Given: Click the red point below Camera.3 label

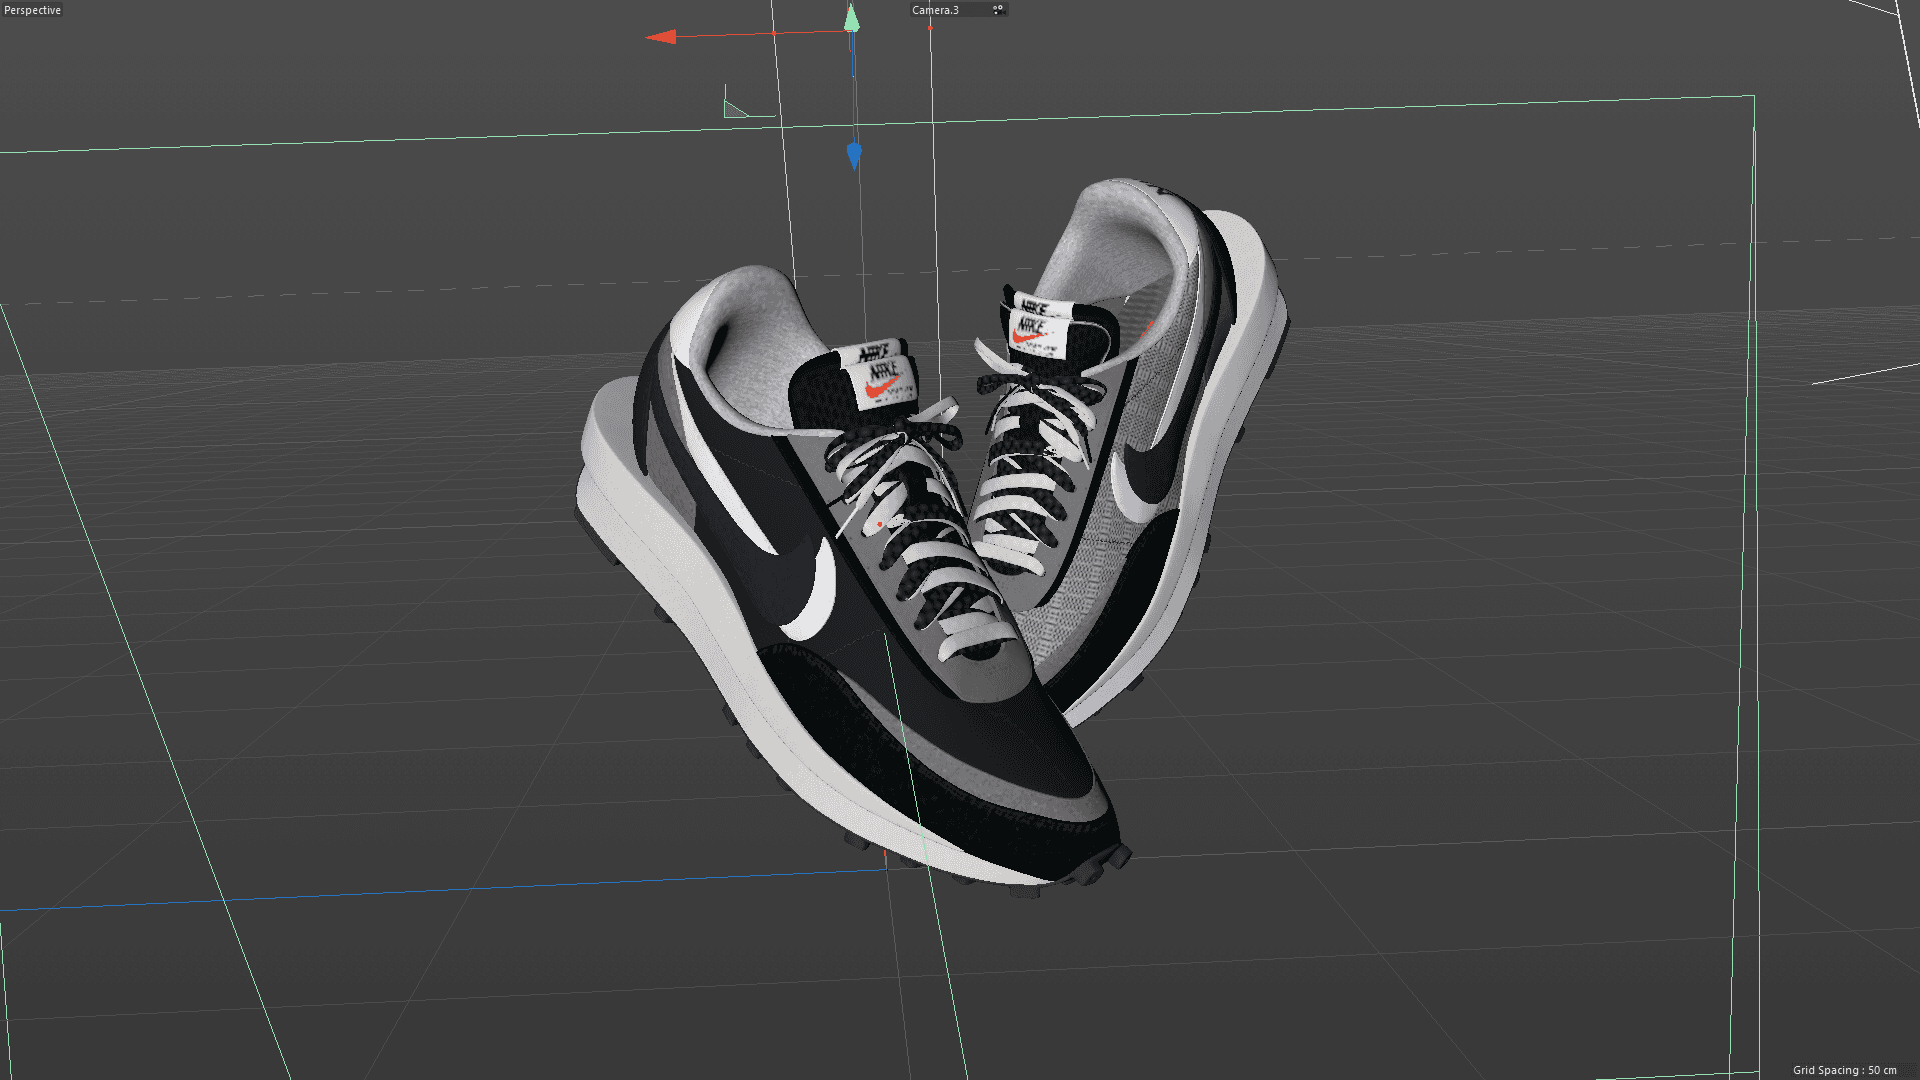Looking at the screenshot, I should coord(930,27).
